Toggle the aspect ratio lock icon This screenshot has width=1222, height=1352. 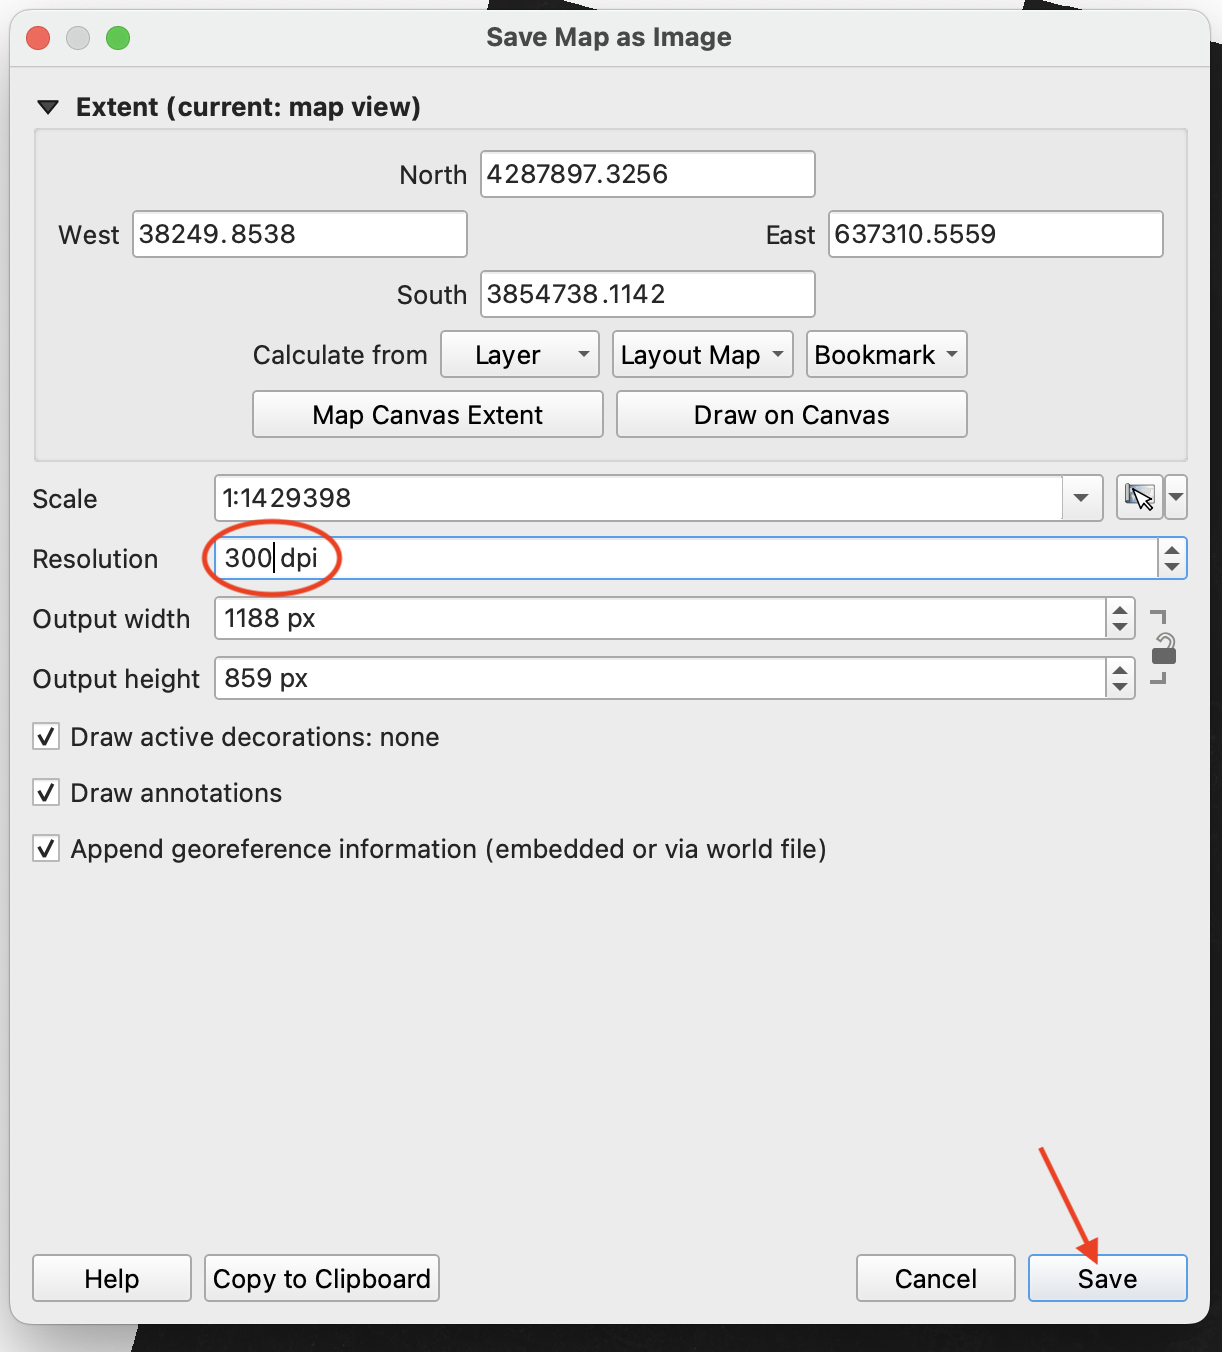coord(1164,648)
